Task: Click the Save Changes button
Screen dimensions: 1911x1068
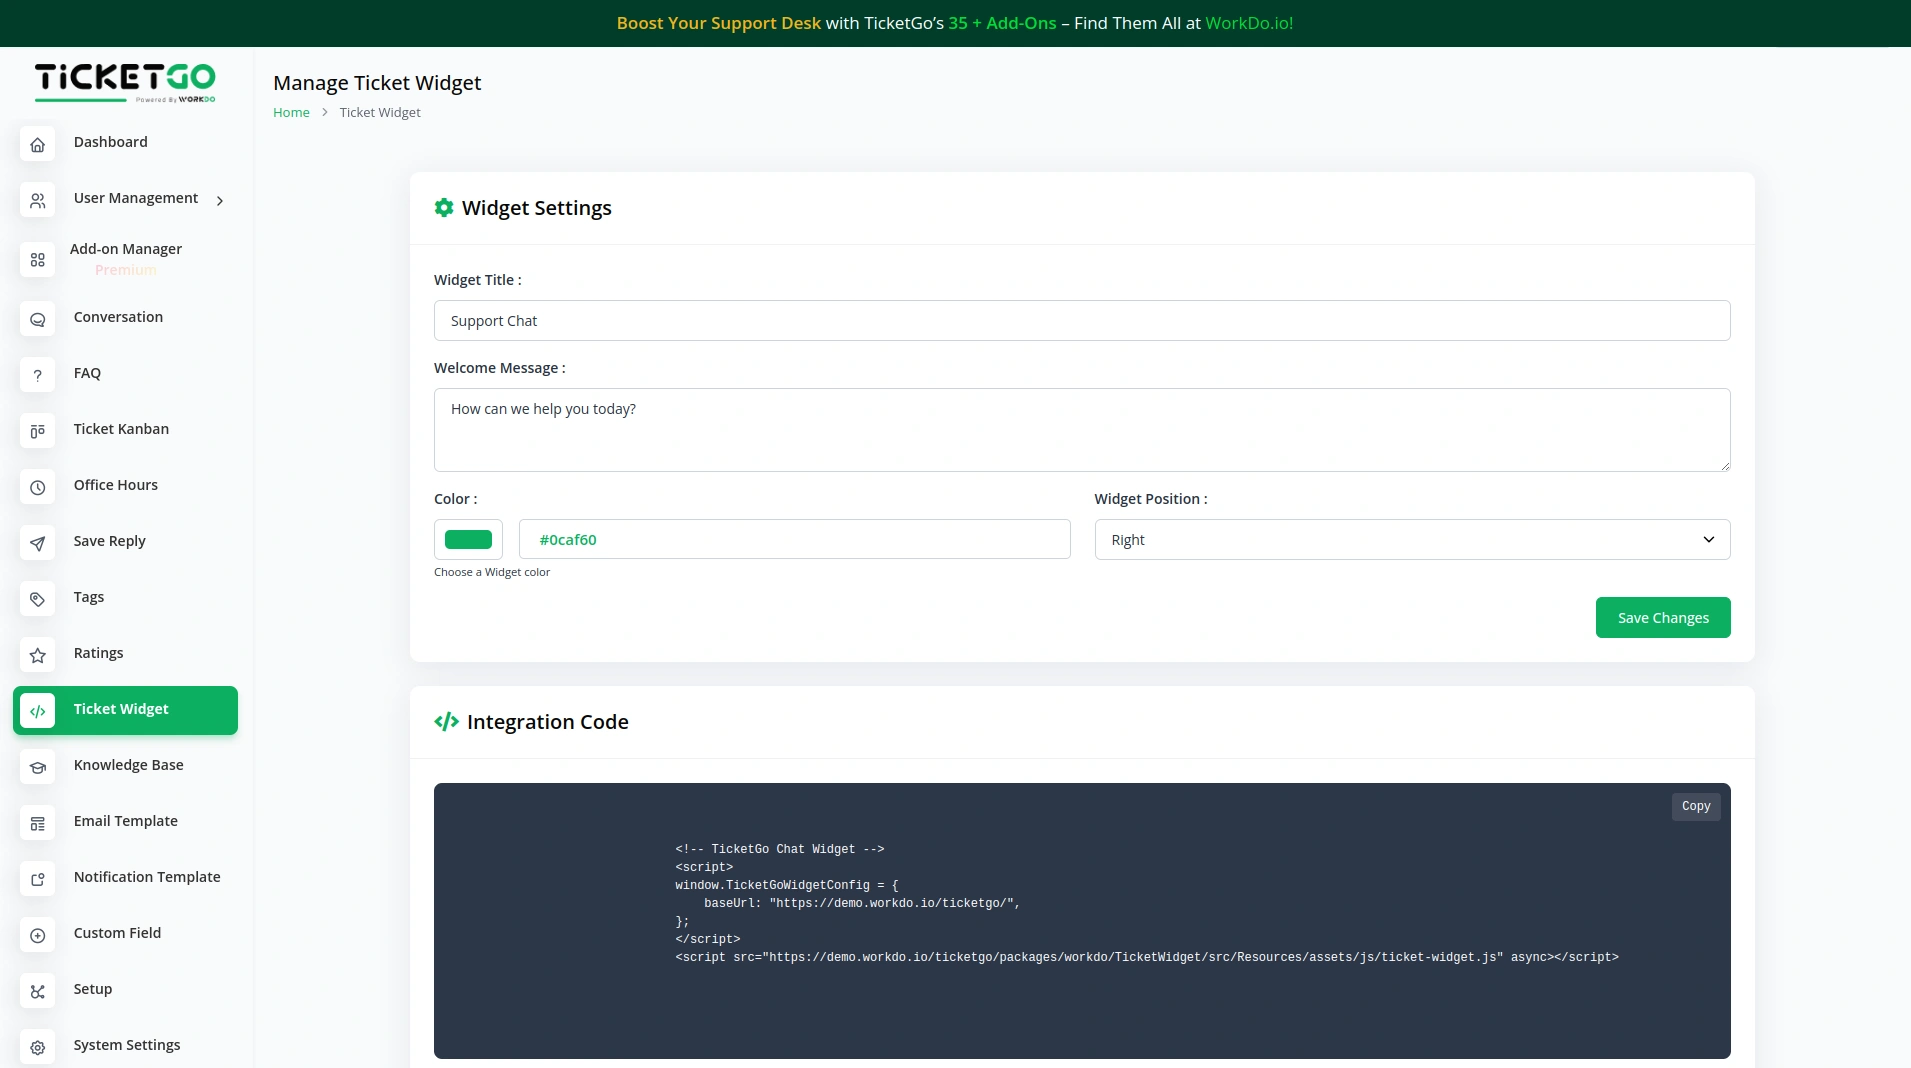Action: [x=1662, y=618]
